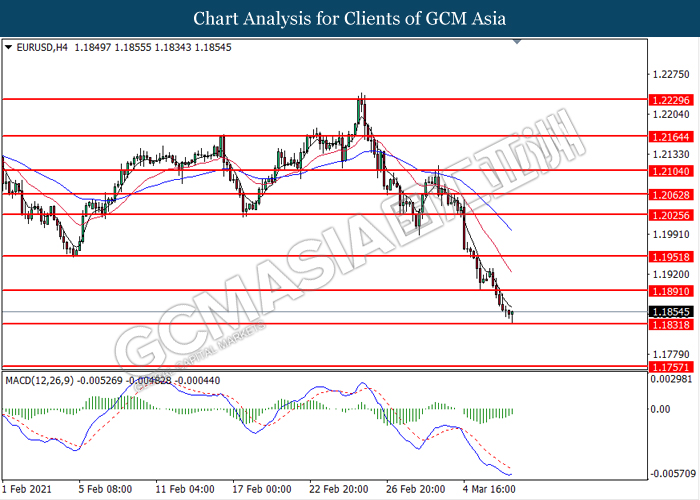Click the 1.21040 red price label
The width and height of the screenshot is (700, 500).
point(671,171)
